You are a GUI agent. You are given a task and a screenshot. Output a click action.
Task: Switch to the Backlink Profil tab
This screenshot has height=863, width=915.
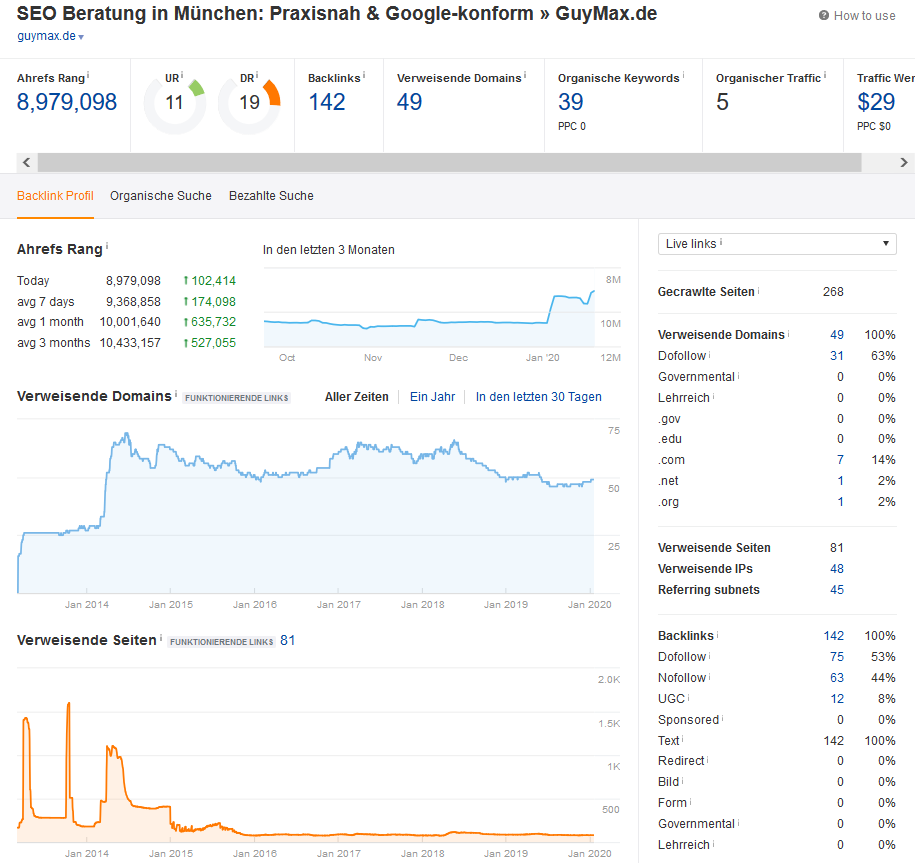click(x=55, y=196)
